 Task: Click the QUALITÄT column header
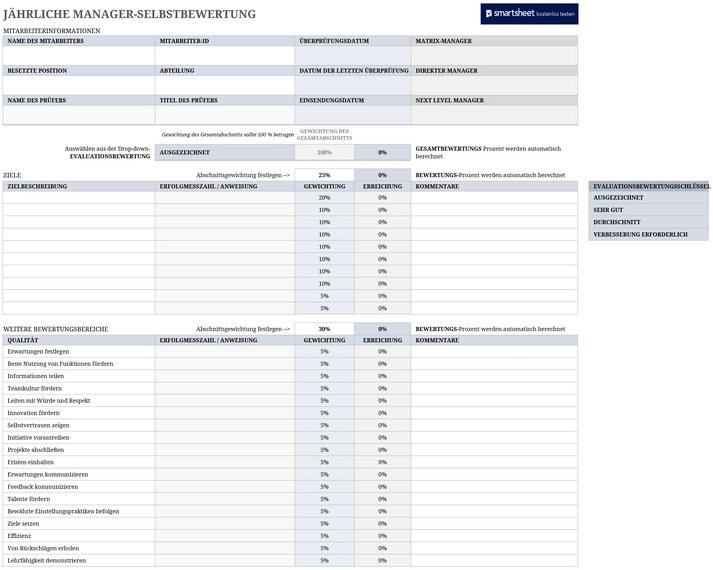click(79, 340)
